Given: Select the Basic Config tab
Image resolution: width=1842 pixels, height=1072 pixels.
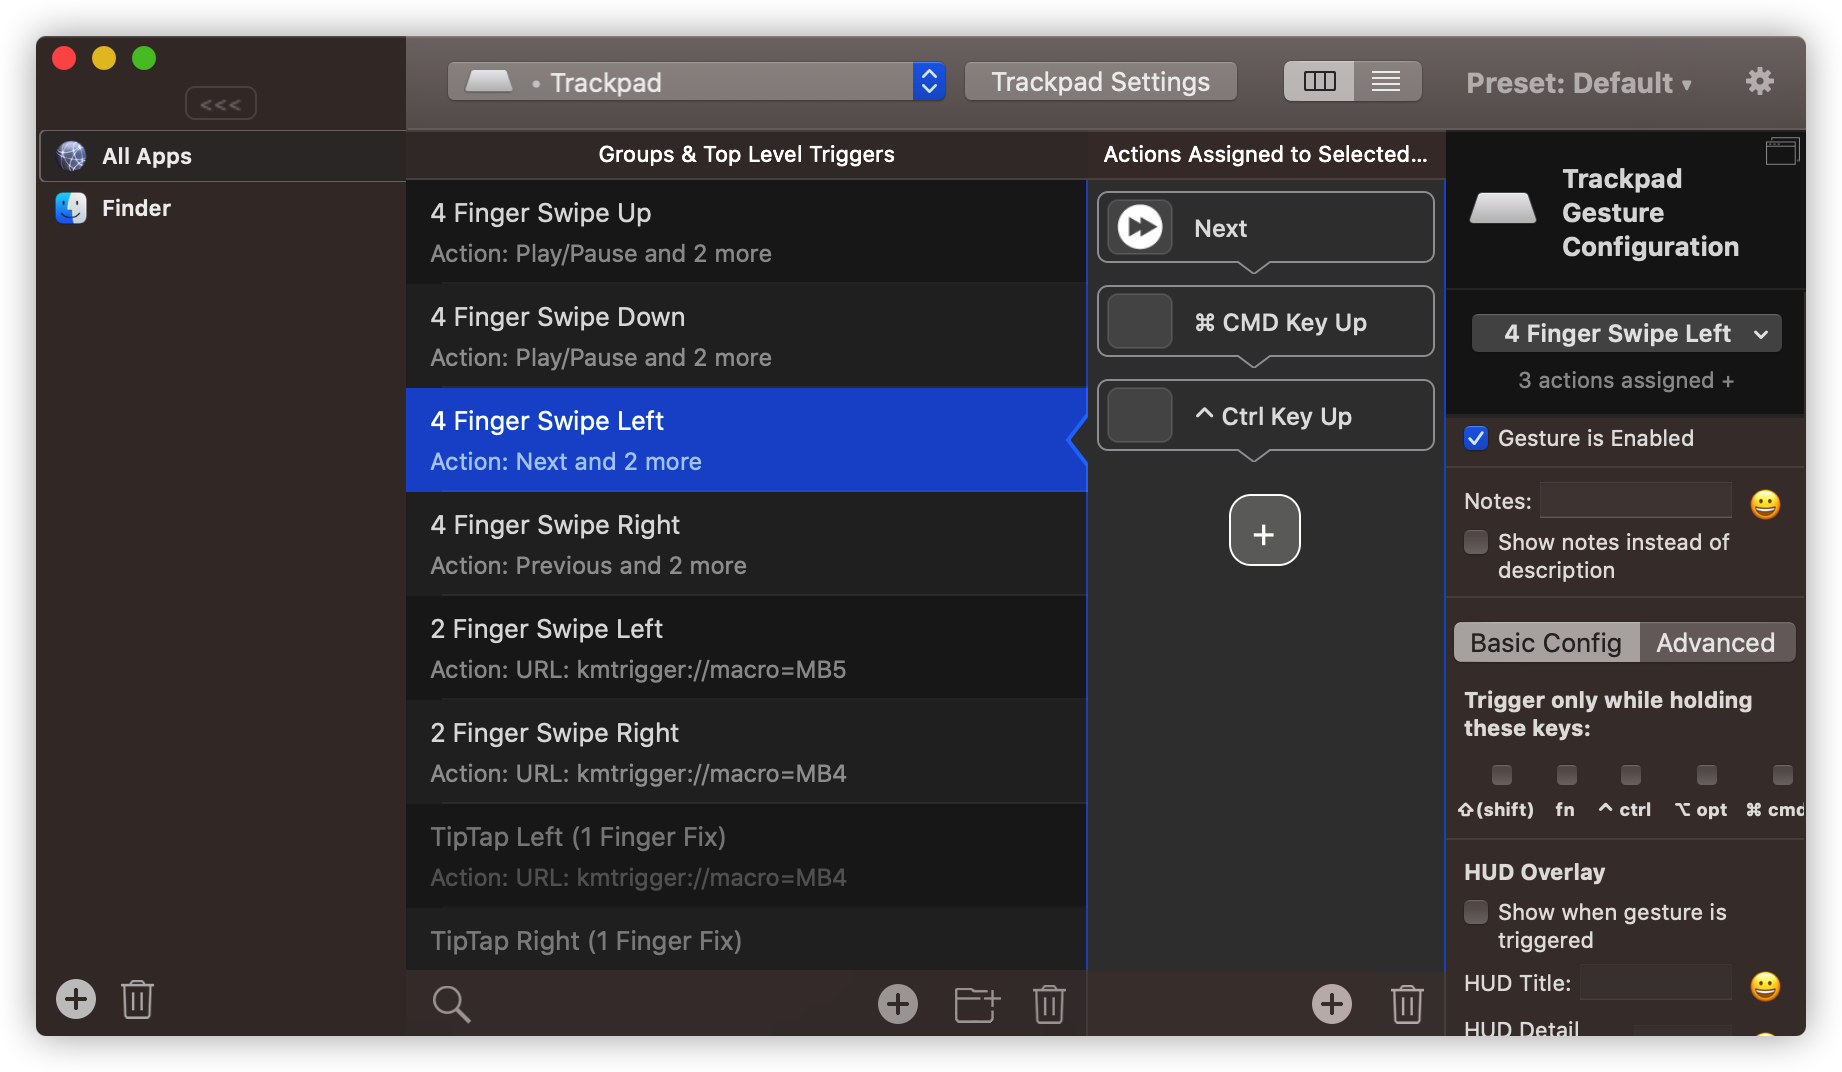Looking at the screenshot, I should (x=1546, y=643).
